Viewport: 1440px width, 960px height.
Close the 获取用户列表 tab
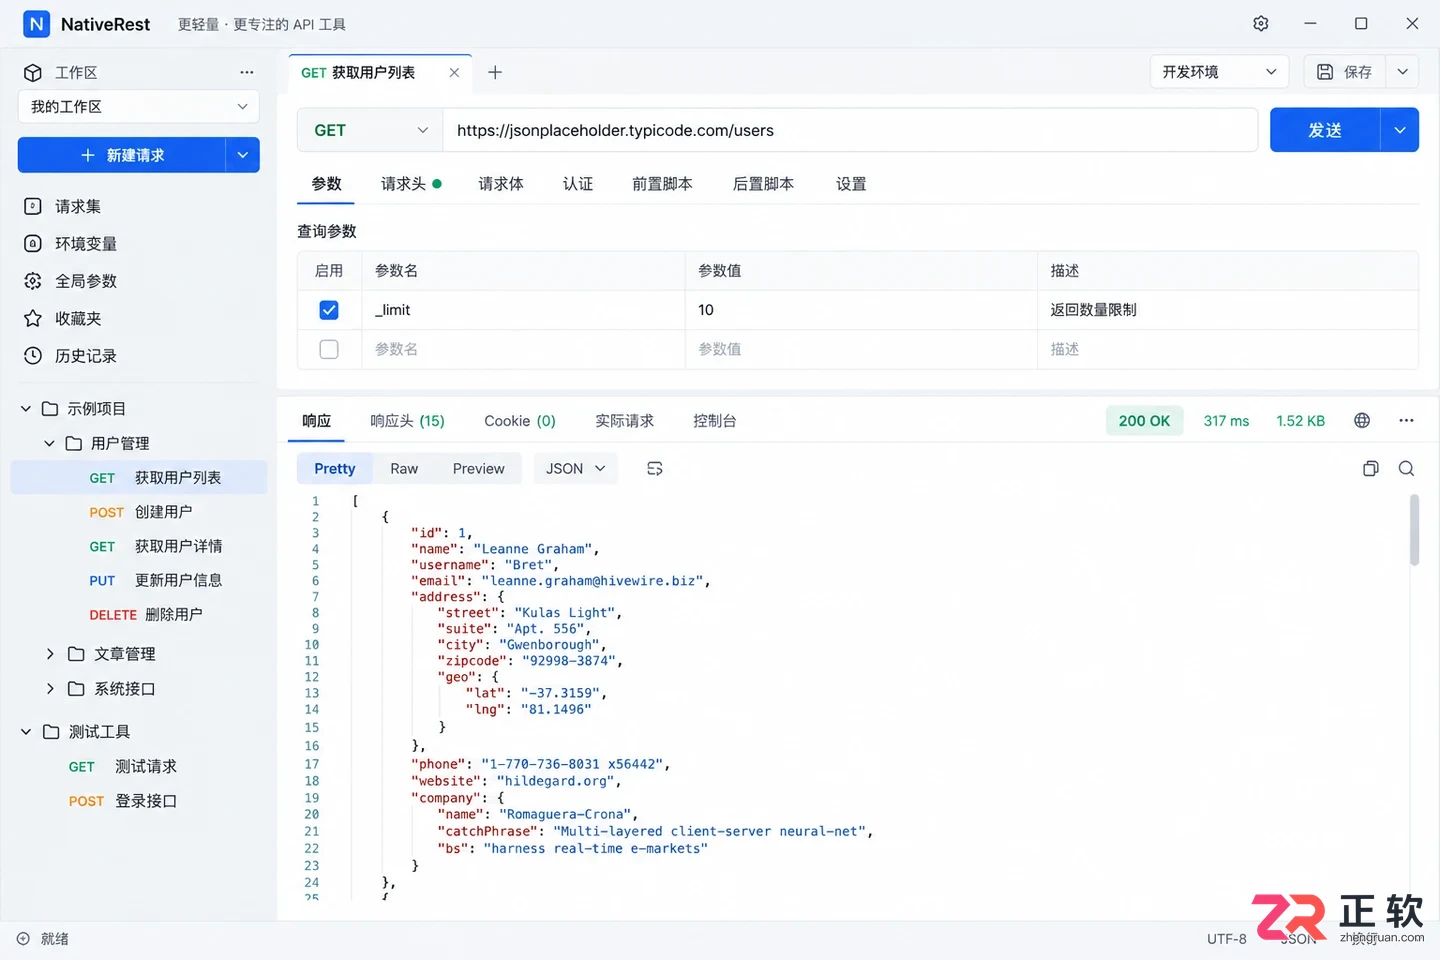coord(454,72)
